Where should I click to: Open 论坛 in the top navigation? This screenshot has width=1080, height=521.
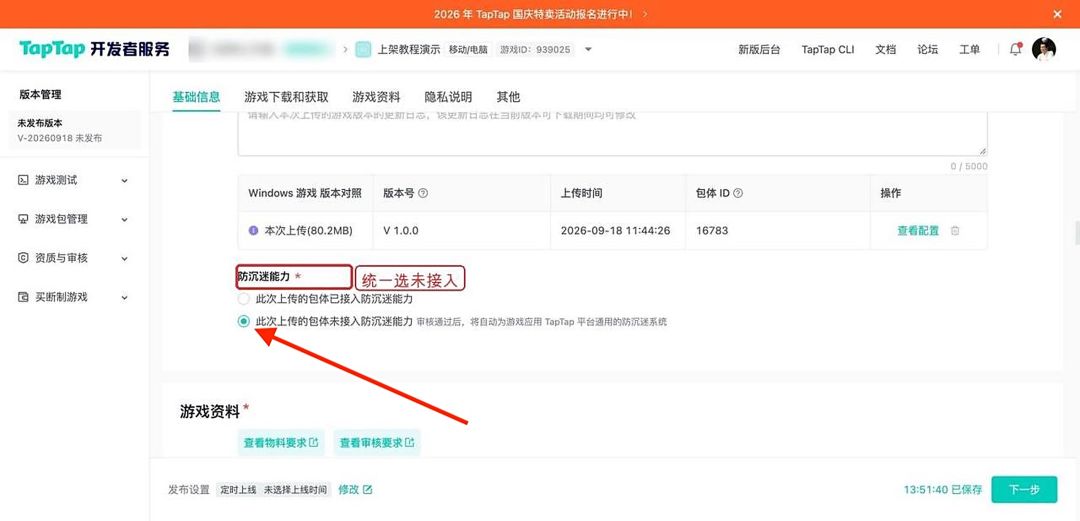pos(928,50)
